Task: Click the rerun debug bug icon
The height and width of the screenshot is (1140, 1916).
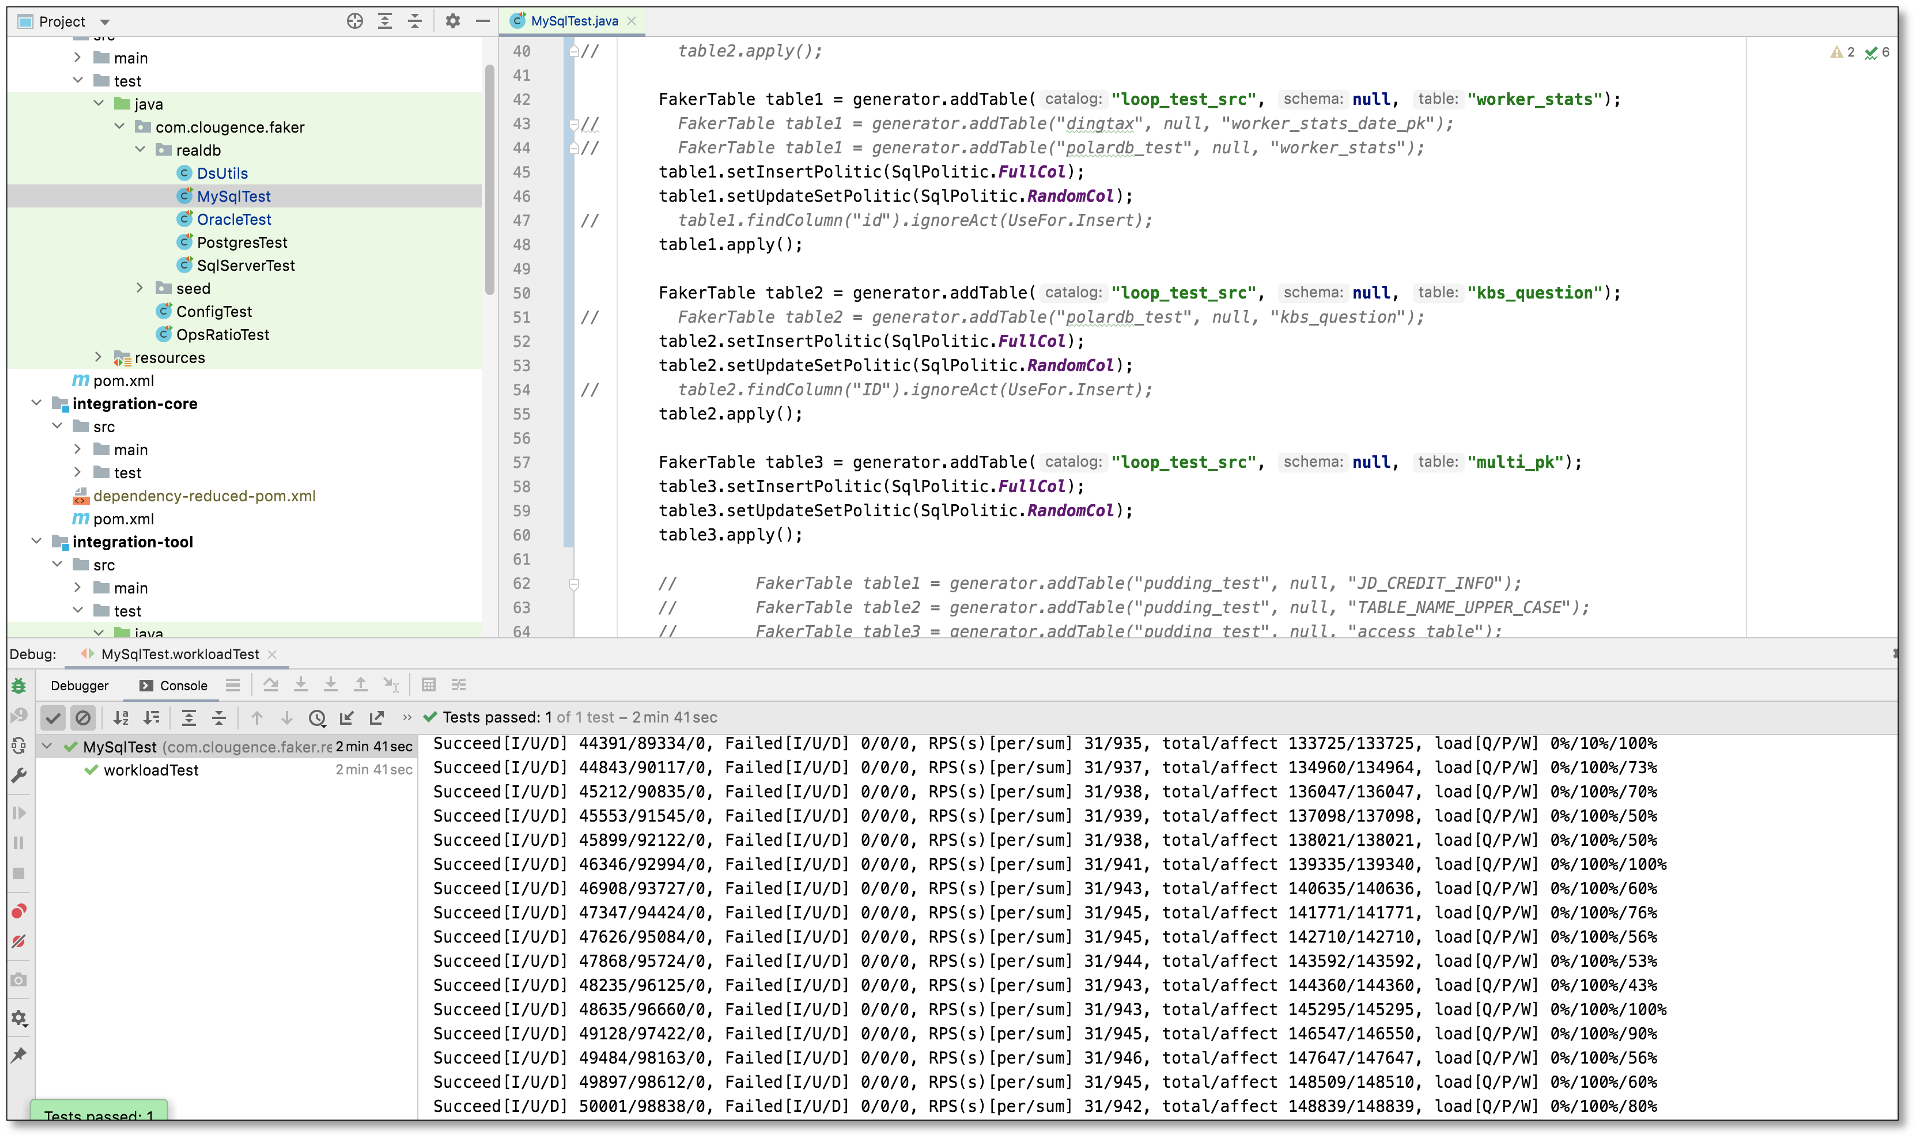Action: click(x=19, y=686)
